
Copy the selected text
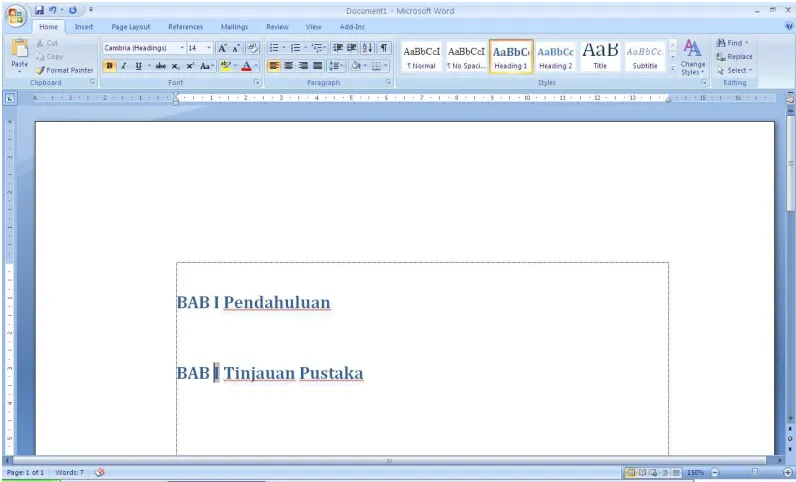(50, 56)
